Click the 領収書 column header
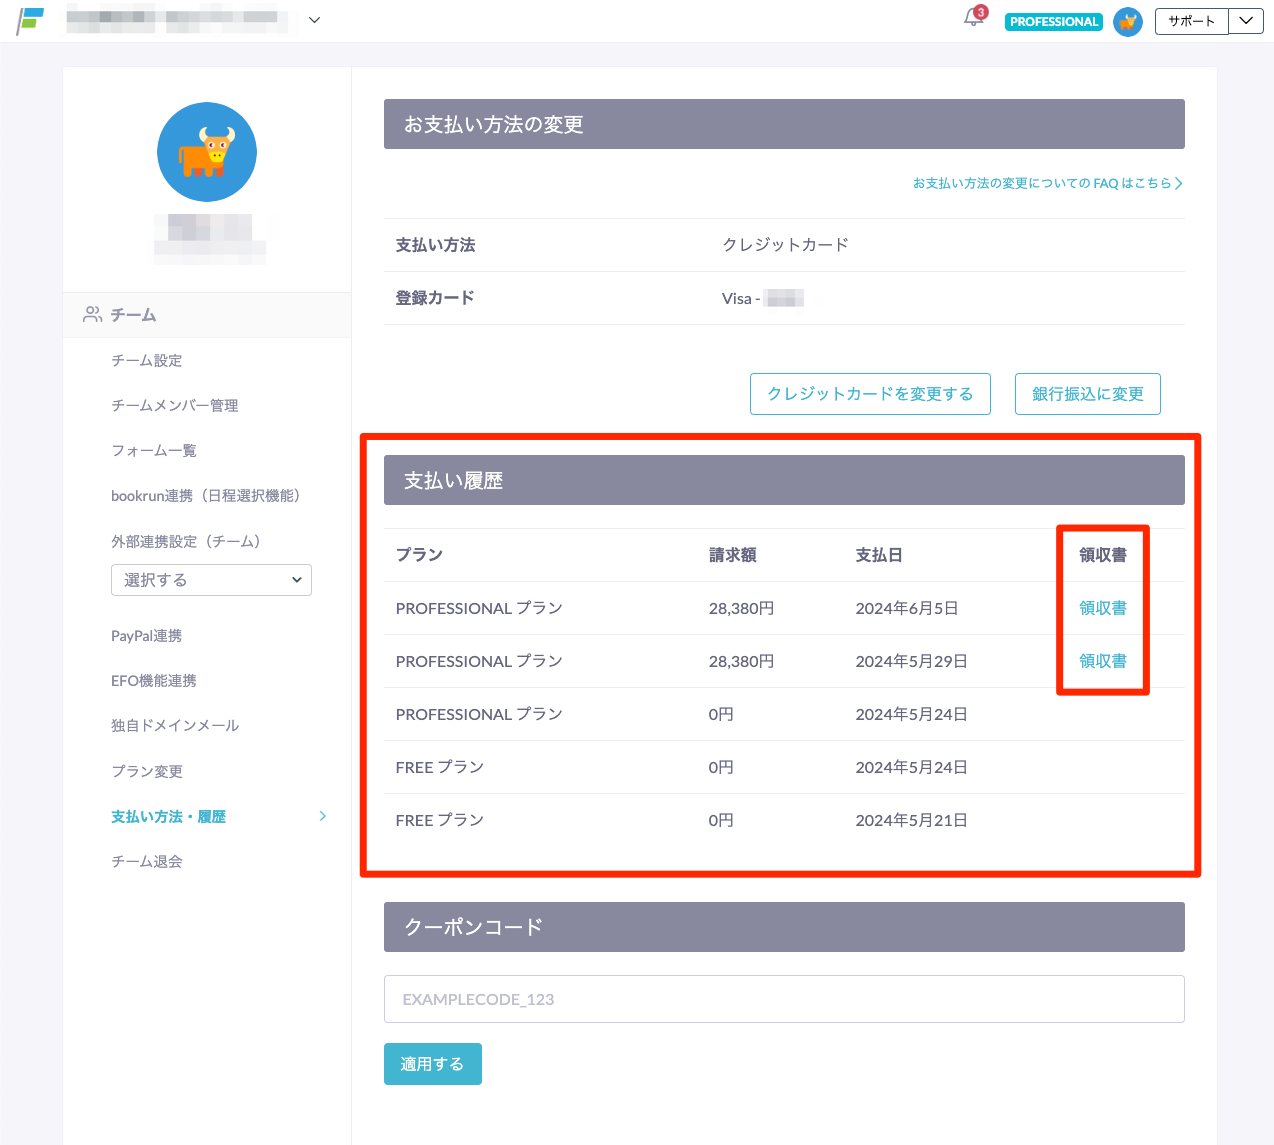1274x1145 pixels. pyautogui.click(x=1103, y=555)
